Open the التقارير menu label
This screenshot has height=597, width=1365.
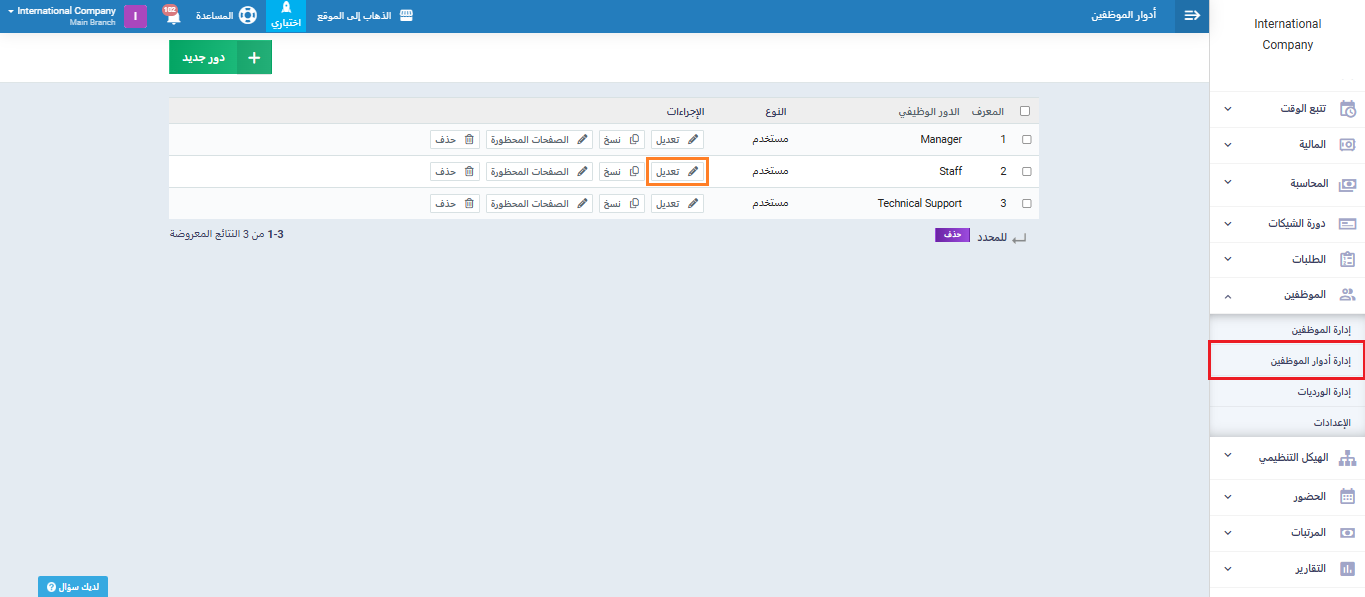coord(1311,569)
